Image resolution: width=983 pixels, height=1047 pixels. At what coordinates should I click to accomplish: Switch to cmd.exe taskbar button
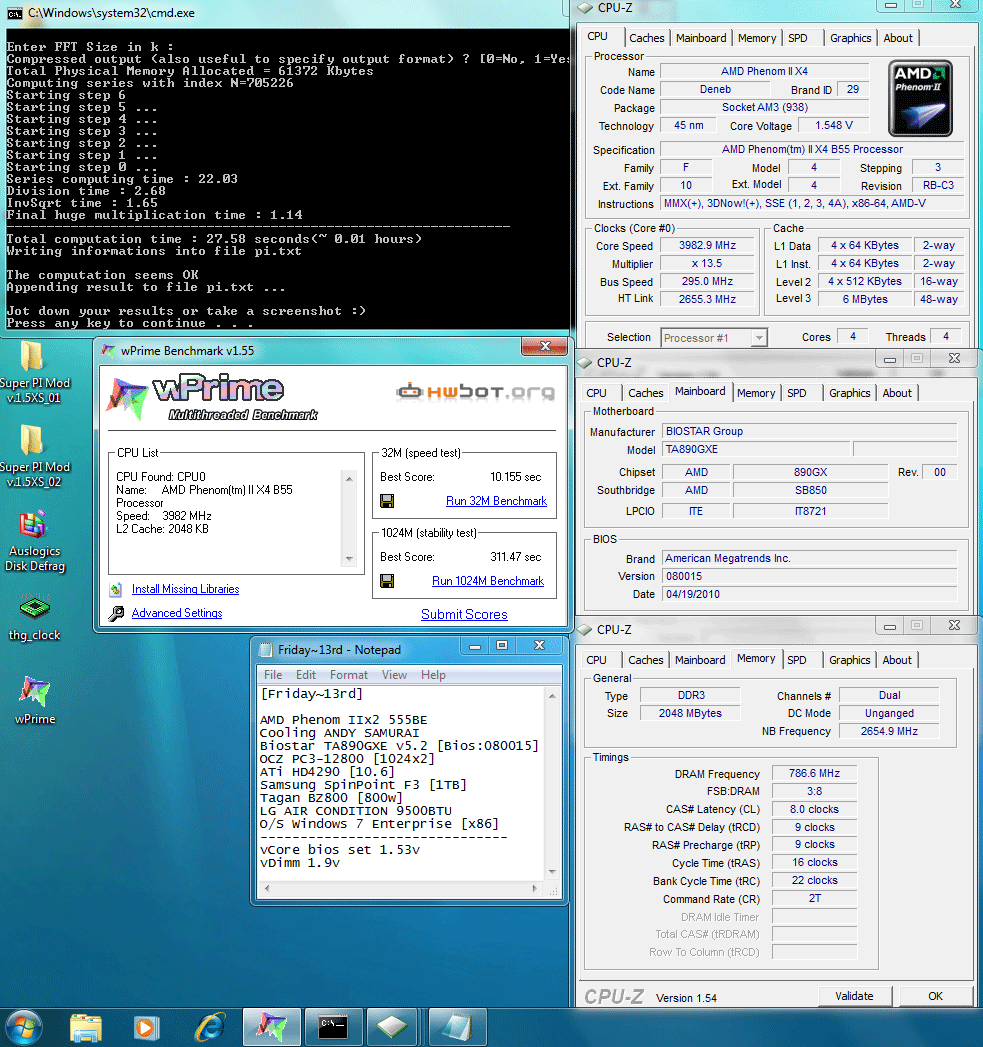pyautogui.click(x=333, y=1027)
